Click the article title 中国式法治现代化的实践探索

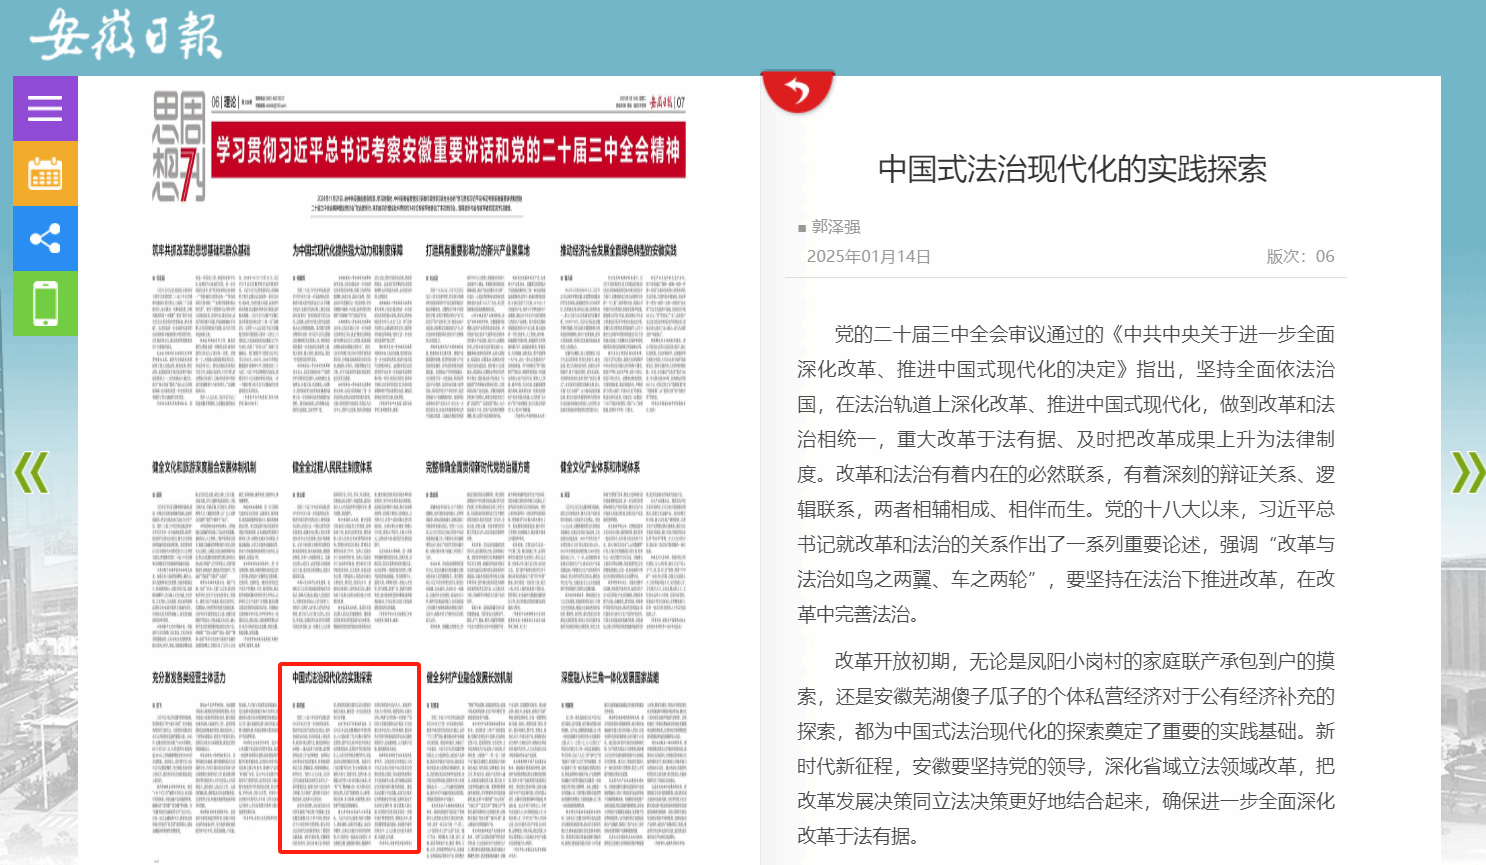[1072, 169]
